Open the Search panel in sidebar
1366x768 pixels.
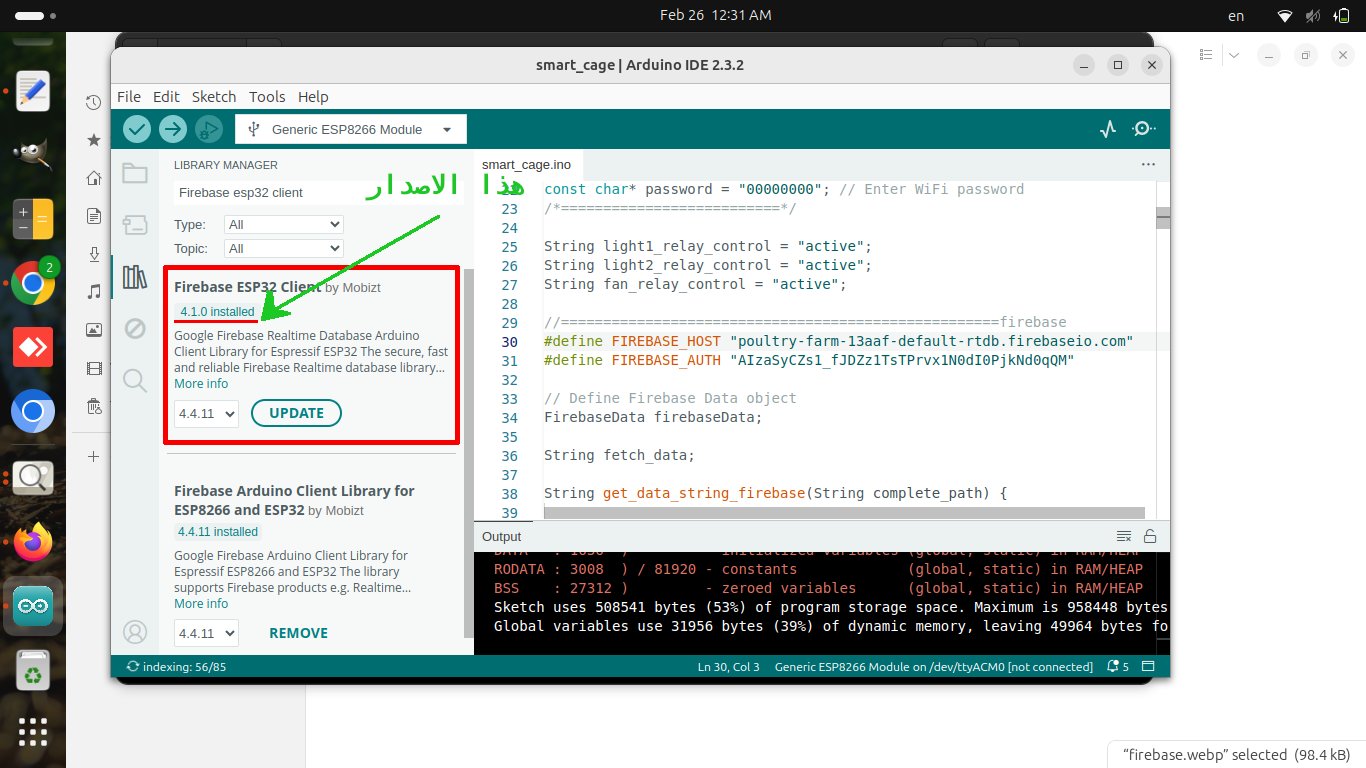point(135,379)
